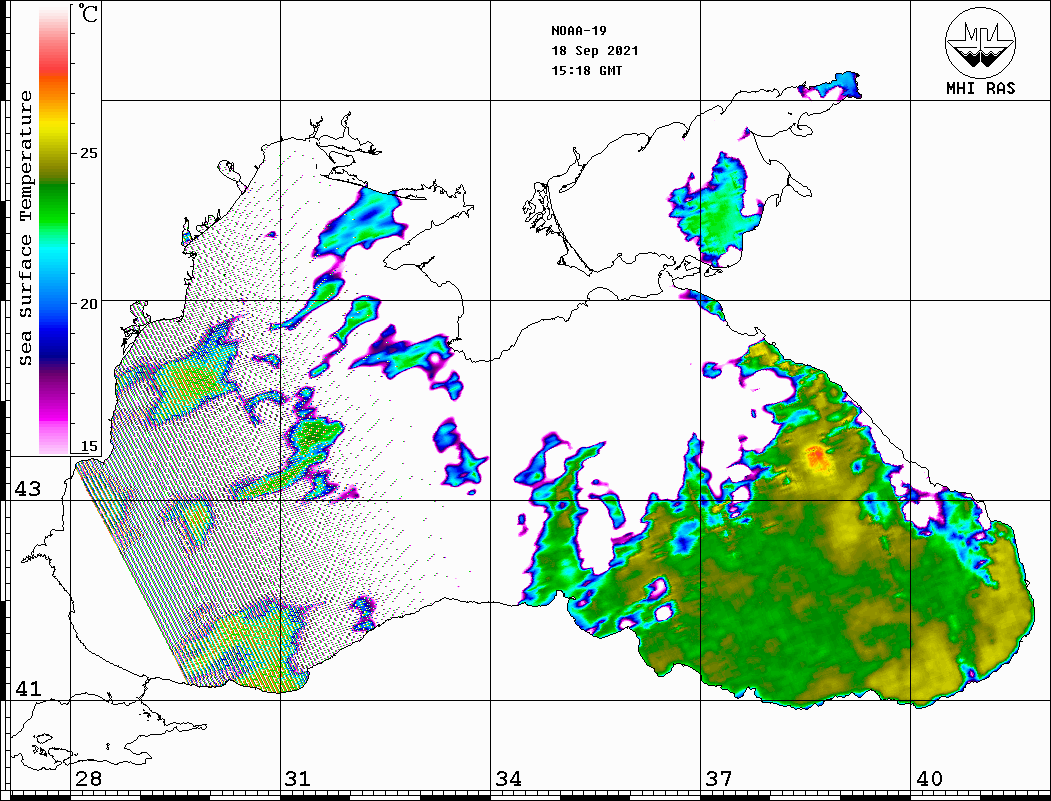The height and width of the screenshot is (801, 1051).
Task: Click the 'Sea Surface Temperature' legend title
Action: 25,228
